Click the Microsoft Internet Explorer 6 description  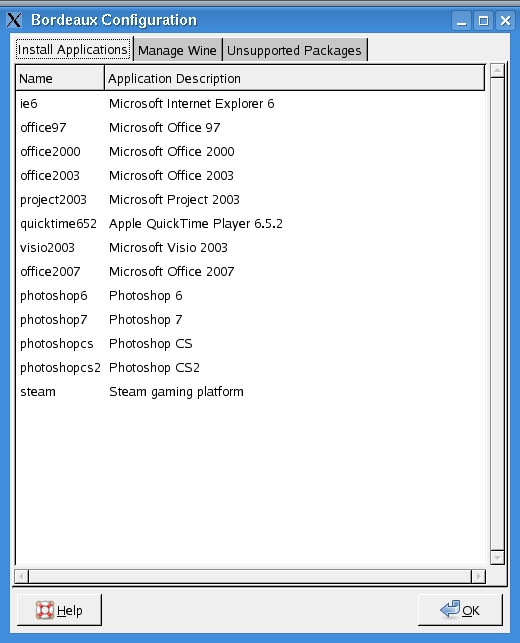192,103
